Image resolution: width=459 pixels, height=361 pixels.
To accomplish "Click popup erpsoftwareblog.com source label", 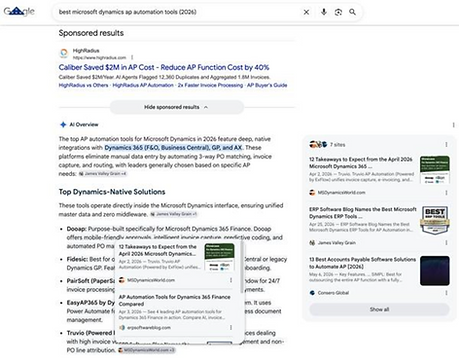I will pyautogui.click(x=149, y=328).
